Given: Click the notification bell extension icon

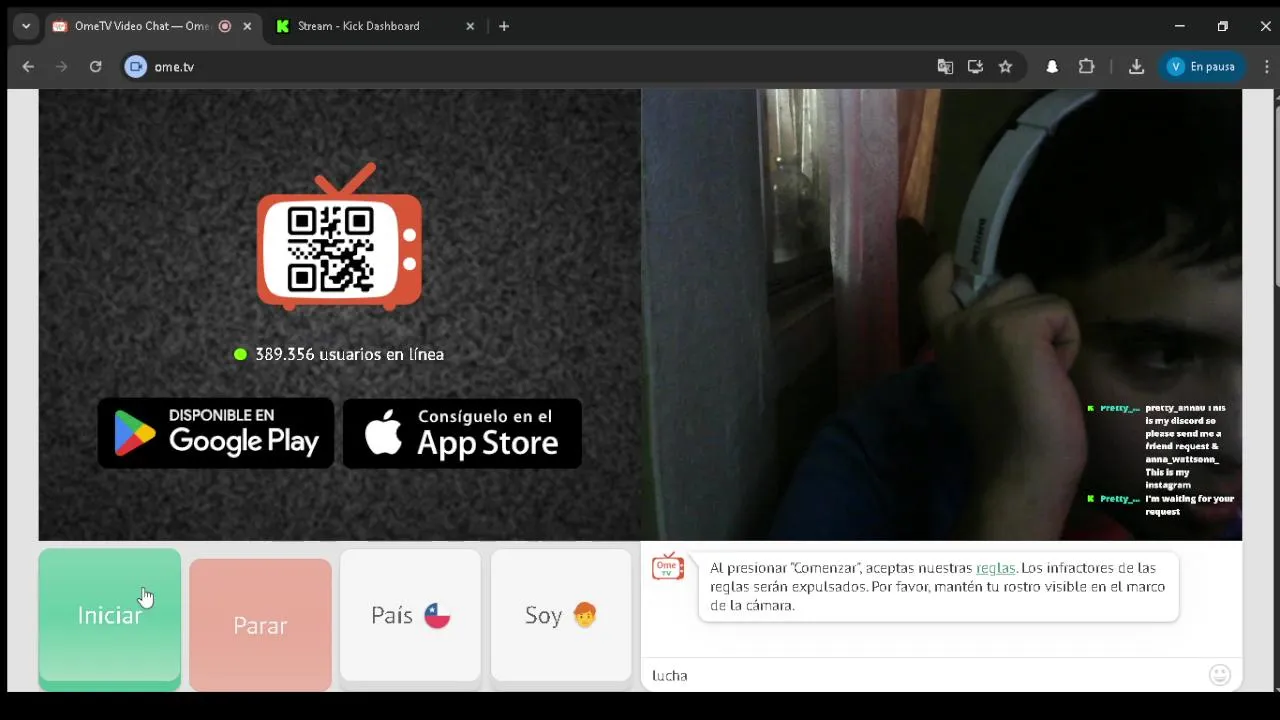Looking at the screenshot, I should click(x=1052, y=67).
